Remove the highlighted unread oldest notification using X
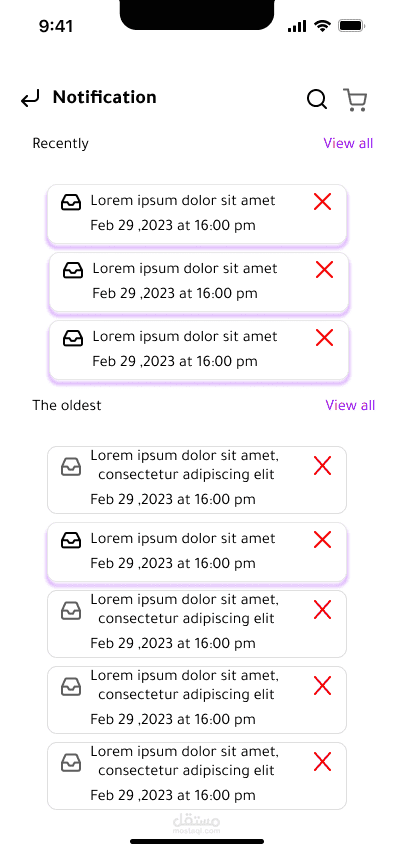This screenshot has height=852, width=393. click(322, 540)
